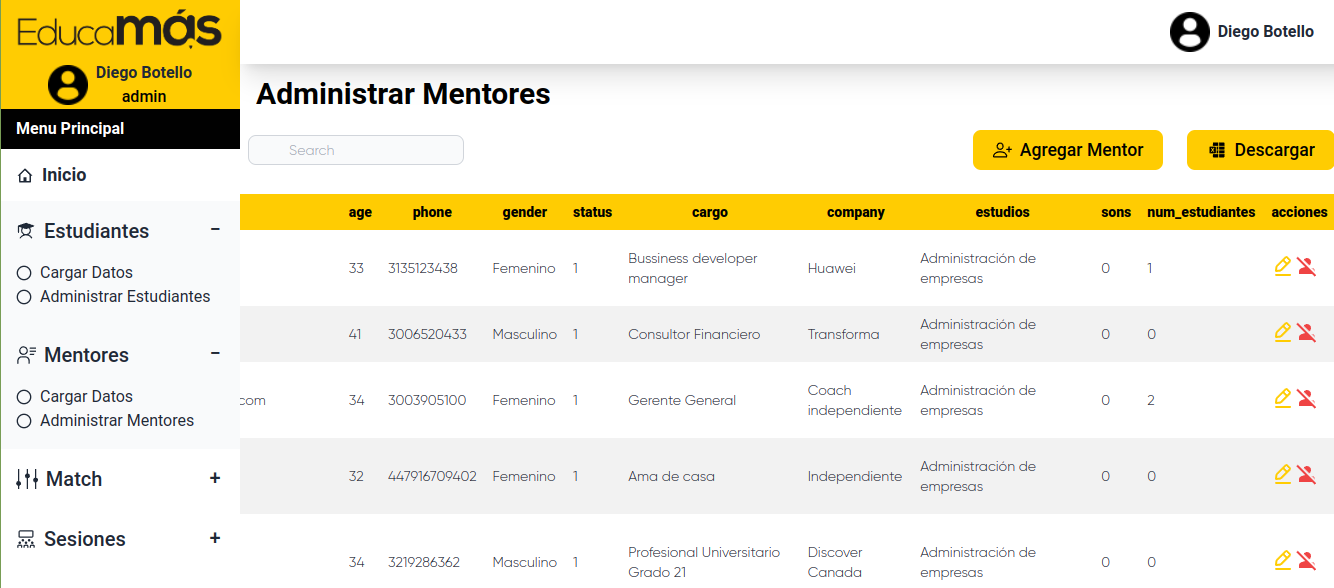Click the add-person icon in Agregar Mentor
Viewport: 1334px width, 588px height.
pyautogui.click(x=1001, y=149)
